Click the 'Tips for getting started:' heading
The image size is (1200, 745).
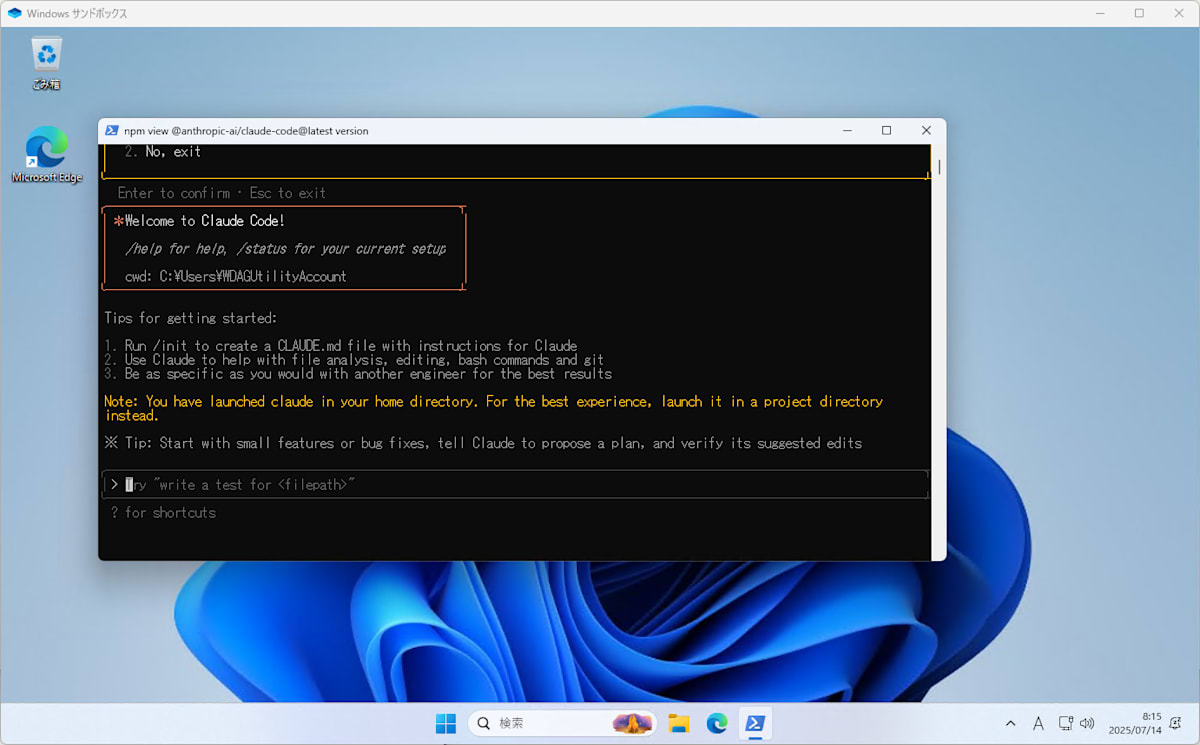pyautogui.click(x=190, y=318)
